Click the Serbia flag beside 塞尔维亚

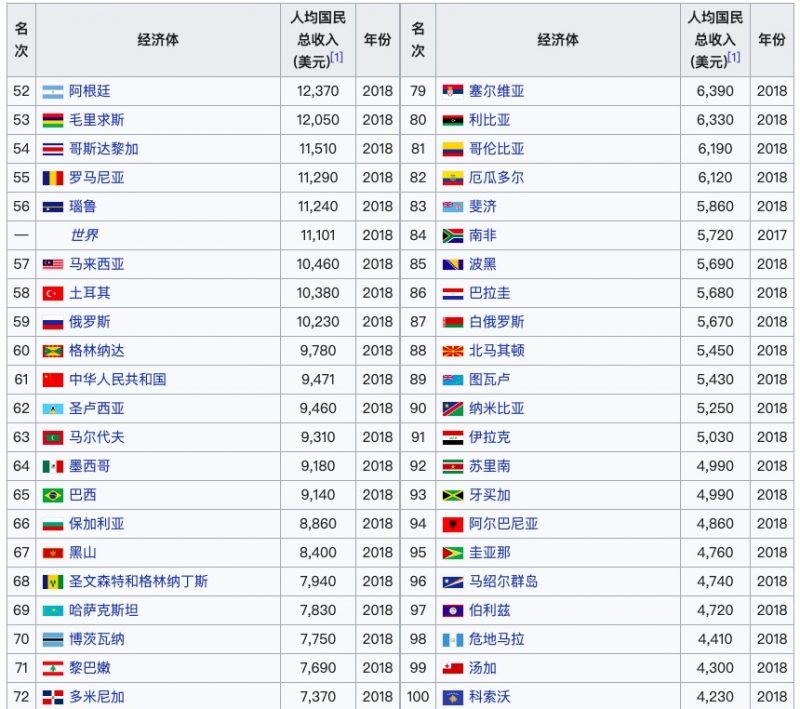tap(453, 92)
